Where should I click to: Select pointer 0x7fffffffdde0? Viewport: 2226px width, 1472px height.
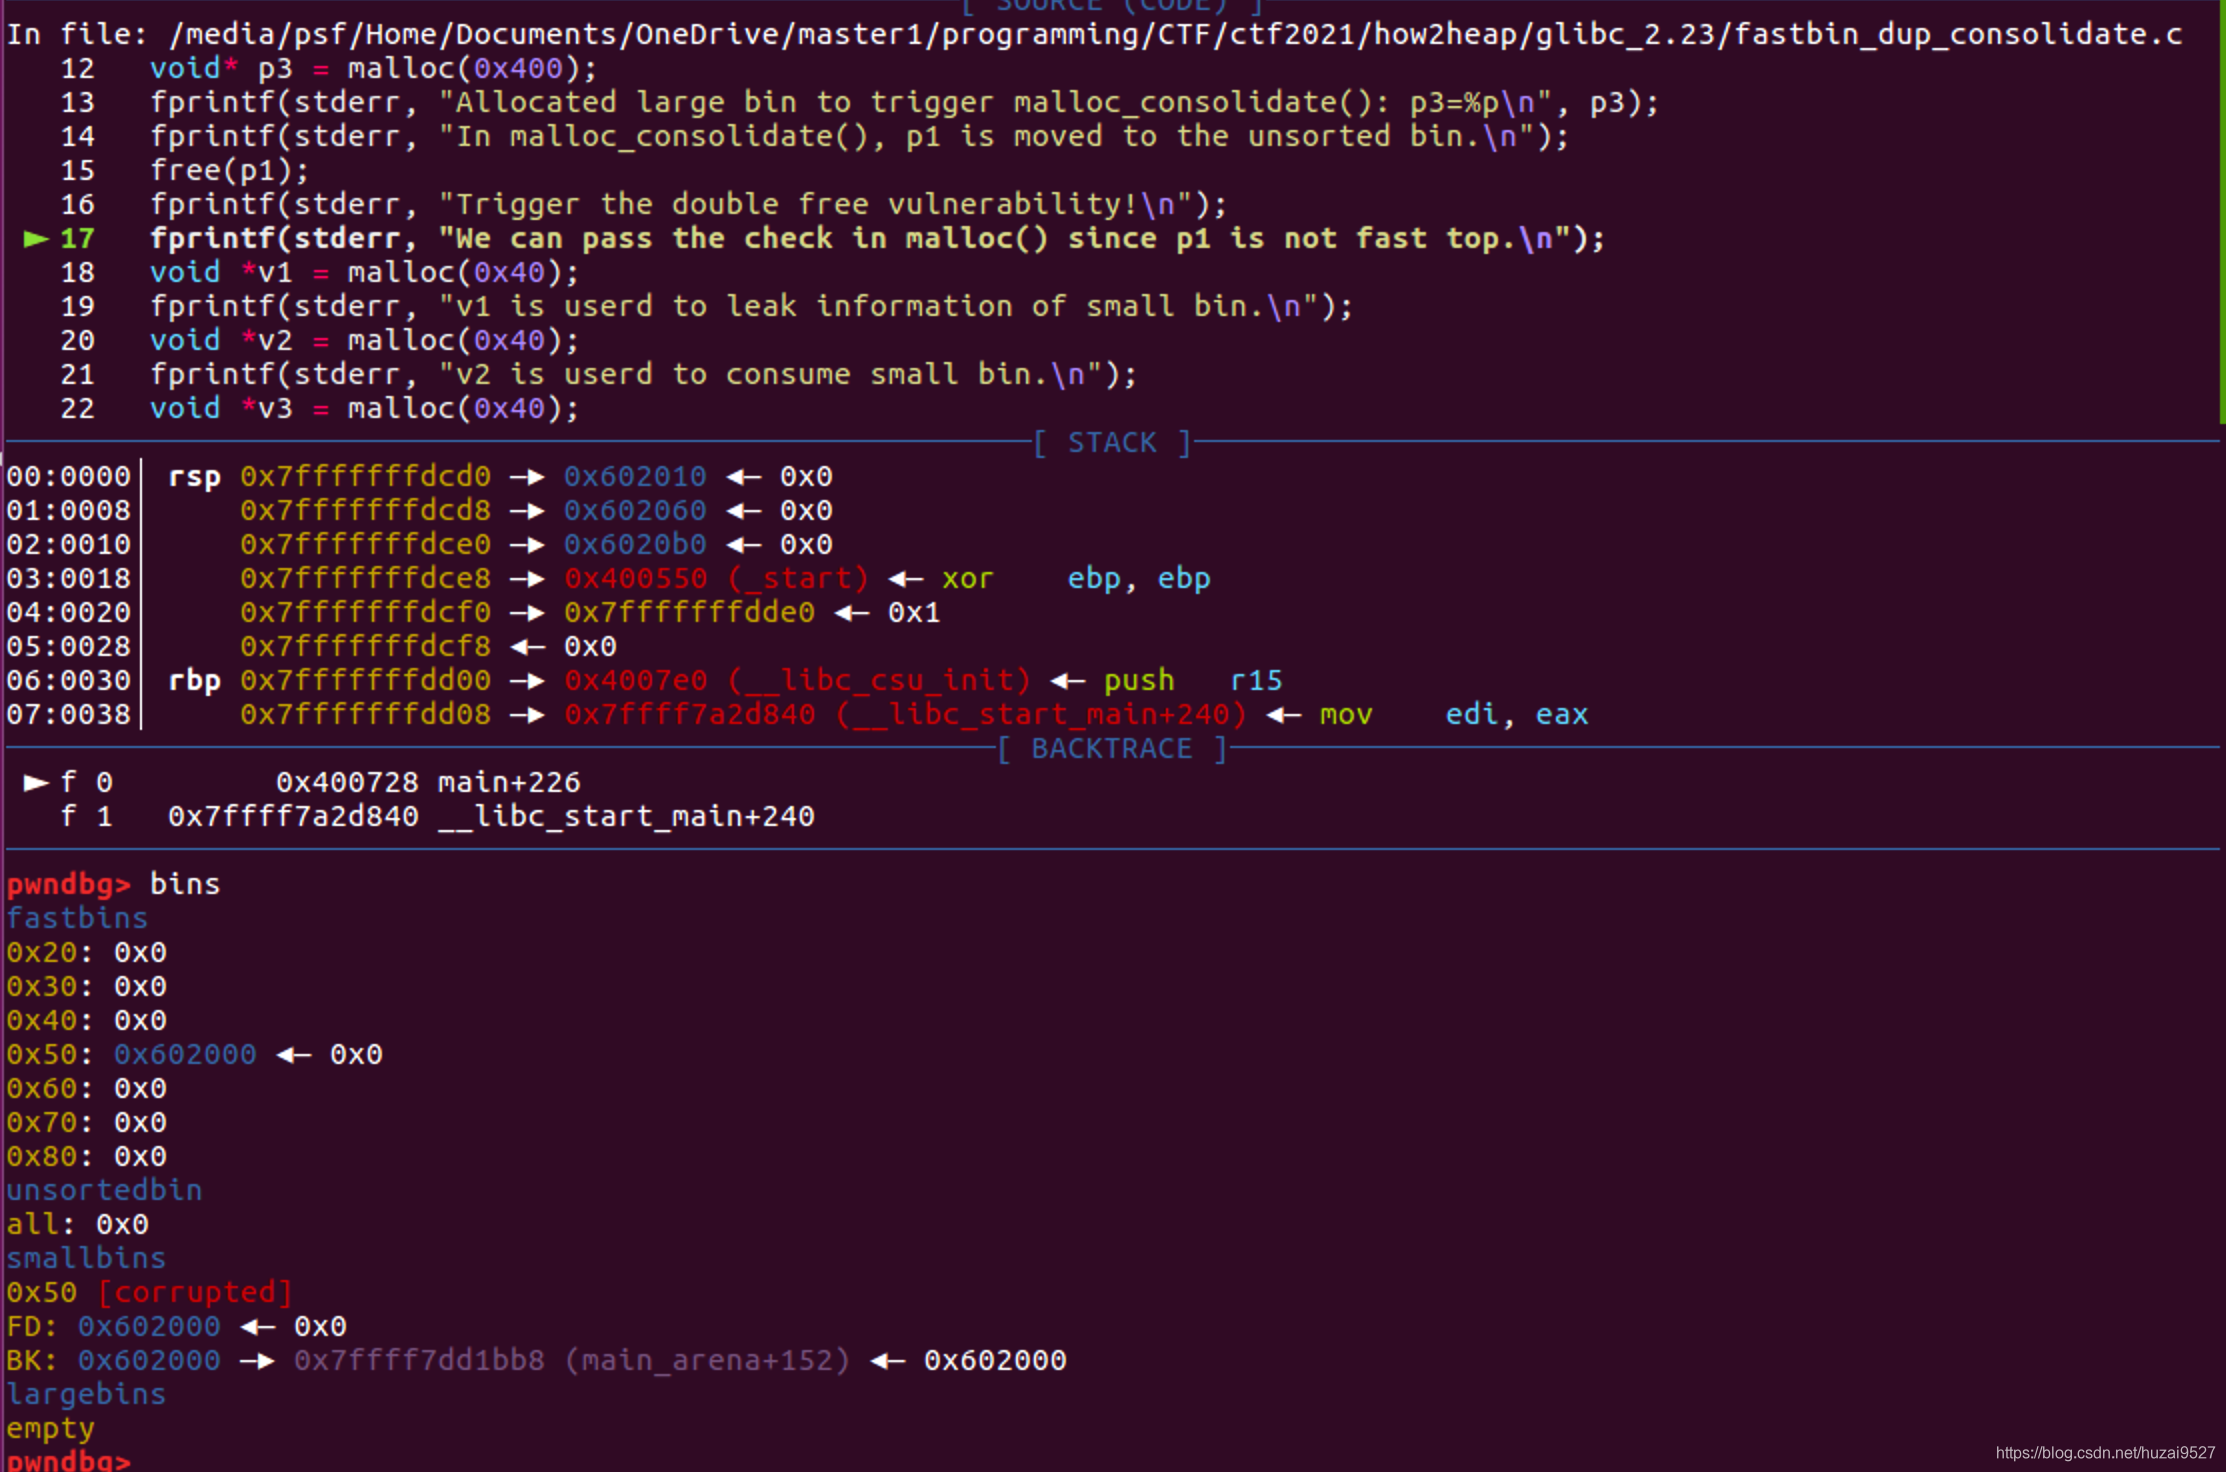689,613
